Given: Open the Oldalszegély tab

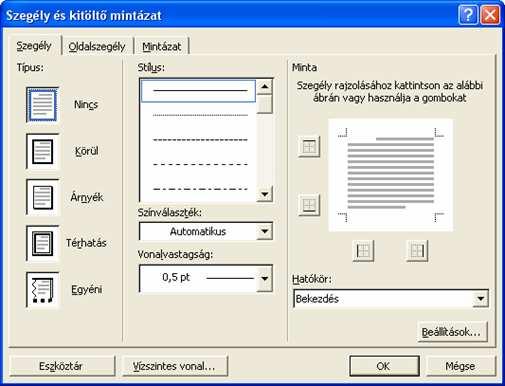Looking at the screenshot, I should (x=97, y=46).
